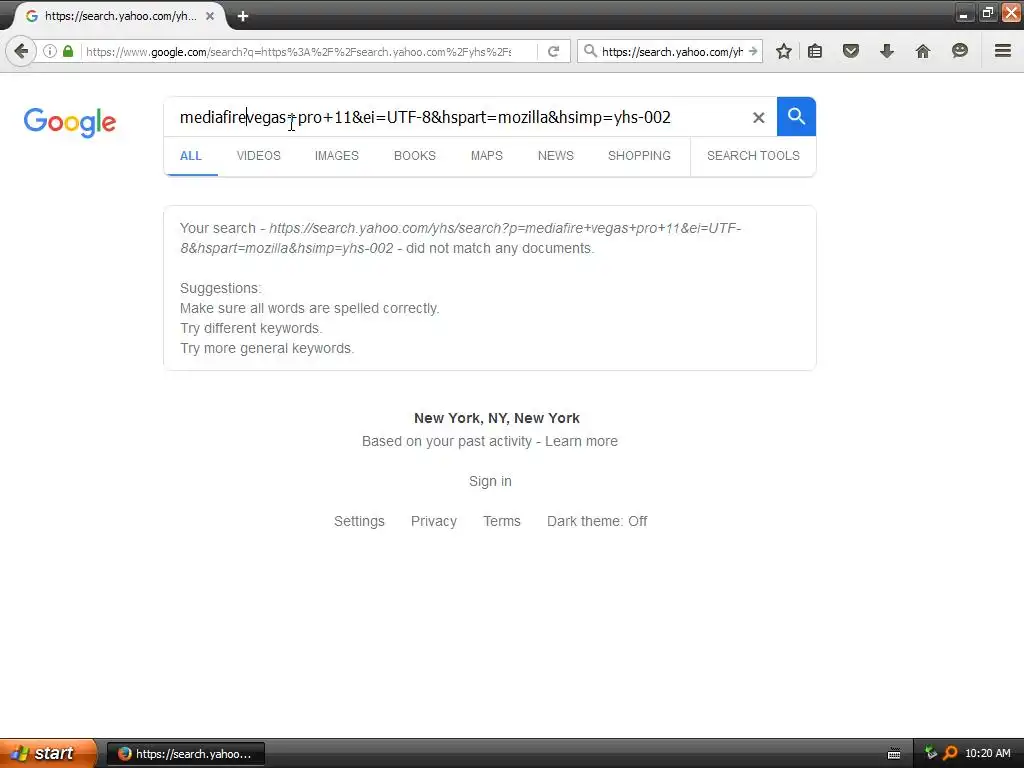Open the BOOKS results tab
Viewport: 1024px width, 768px height.
pyautogui.click(x=415, y=155)
